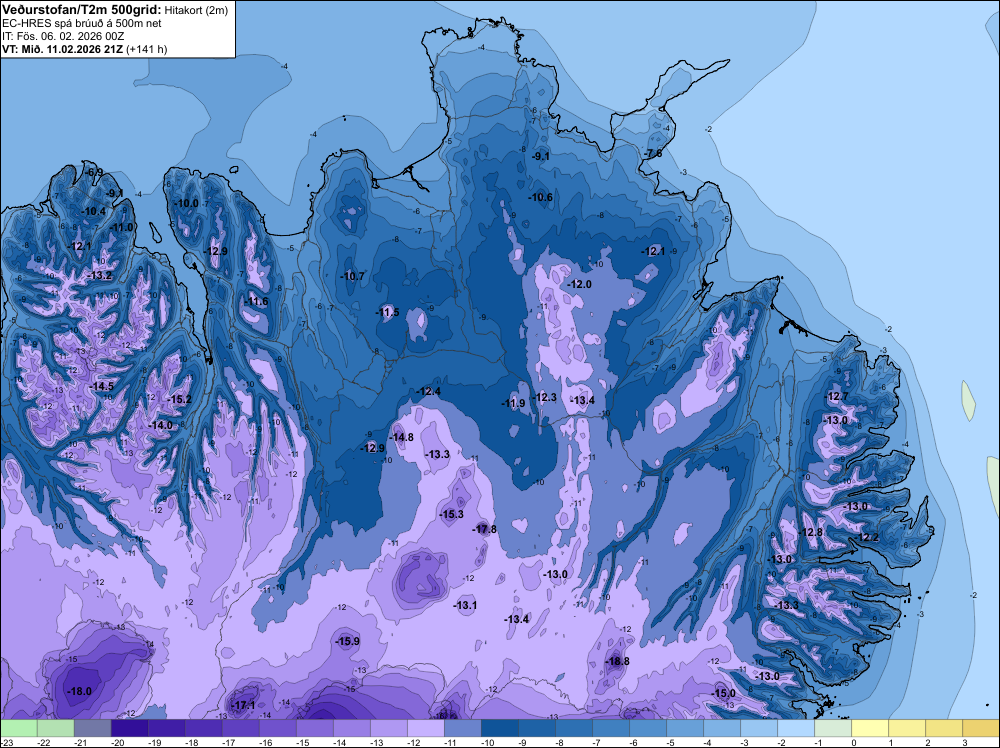This screenshot has width=1000, height=748.
Task: Select the -15.9 temperature label
Action: click(348, 642)
